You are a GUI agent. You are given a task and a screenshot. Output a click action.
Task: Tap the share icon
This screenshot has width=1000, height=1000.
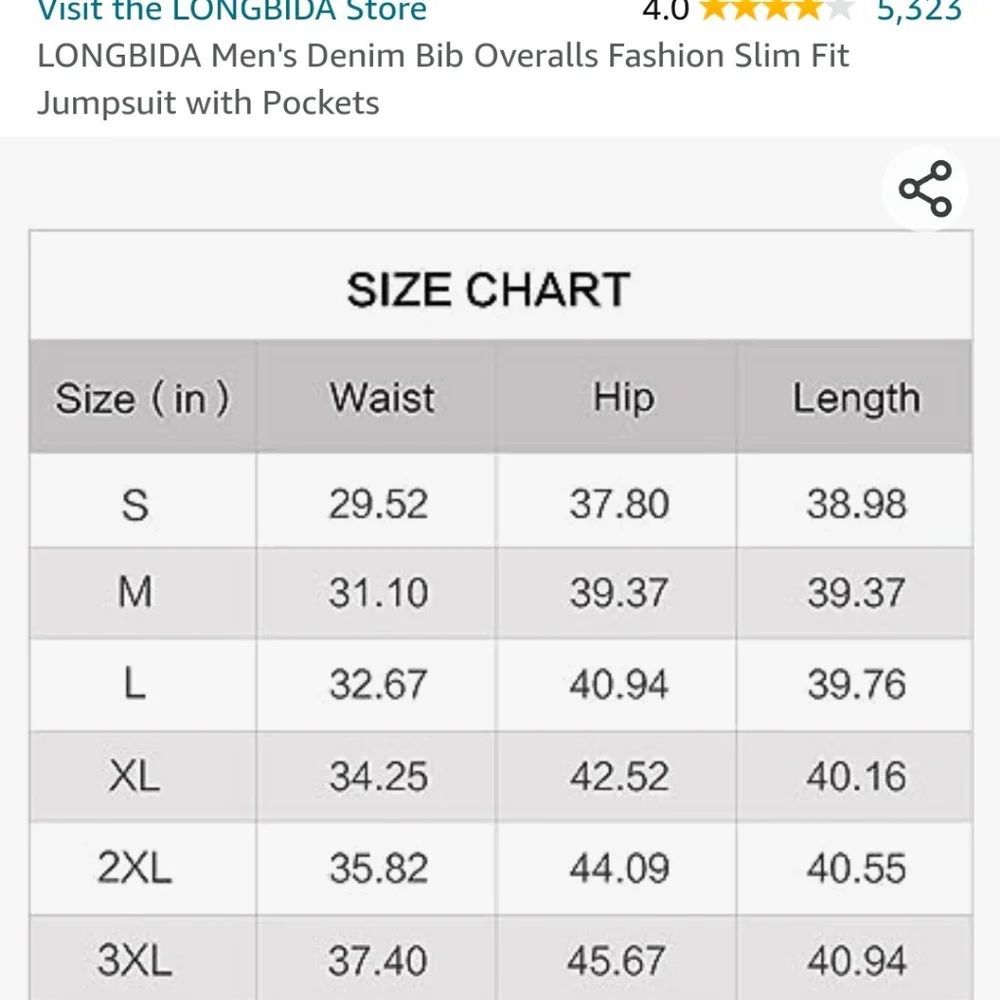point(924,186)
